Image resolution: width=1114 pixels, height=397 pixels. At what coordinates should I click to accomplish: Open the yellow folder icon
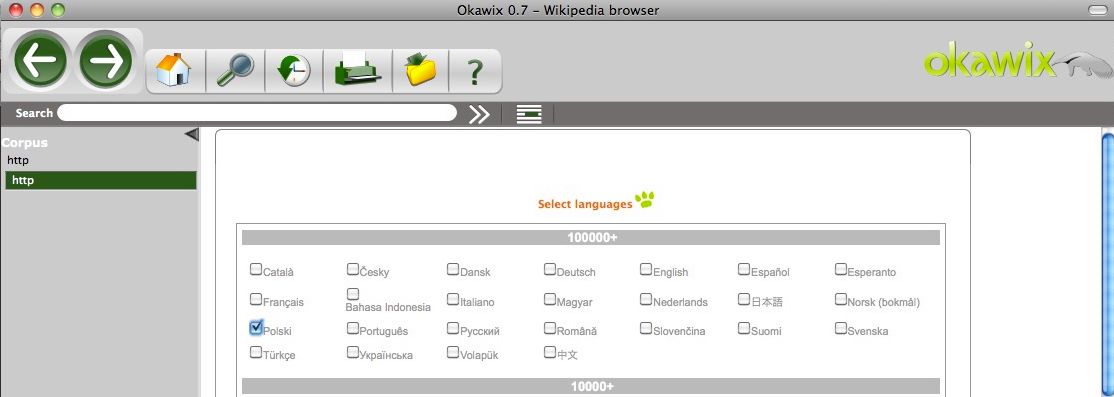coord(421,71)
